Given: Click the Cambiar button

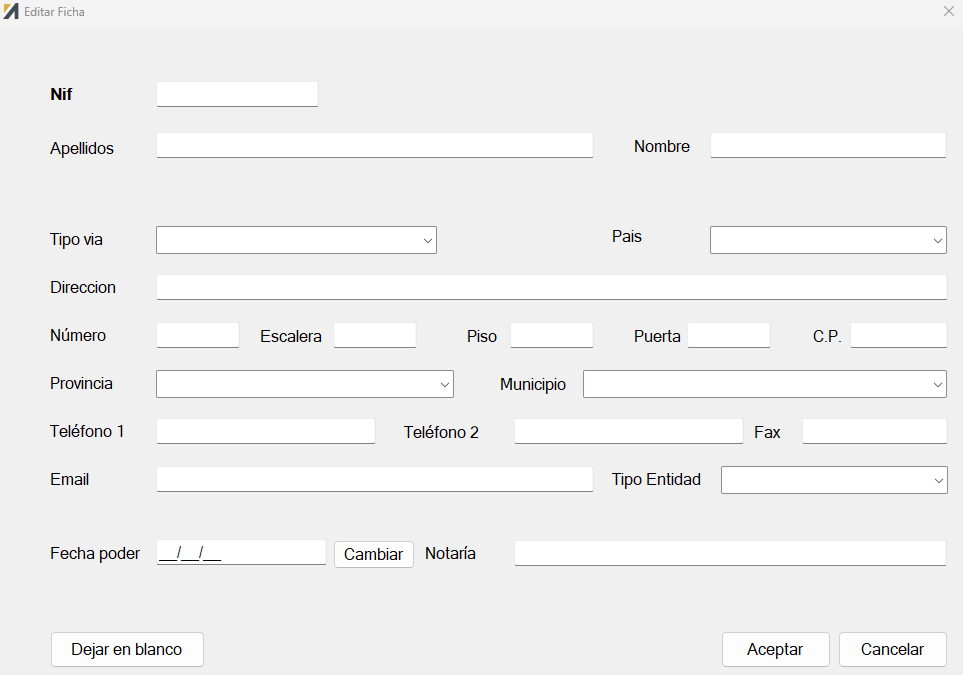Looking at the screenshot, I should pyautogui.click(x=373, y=554).
